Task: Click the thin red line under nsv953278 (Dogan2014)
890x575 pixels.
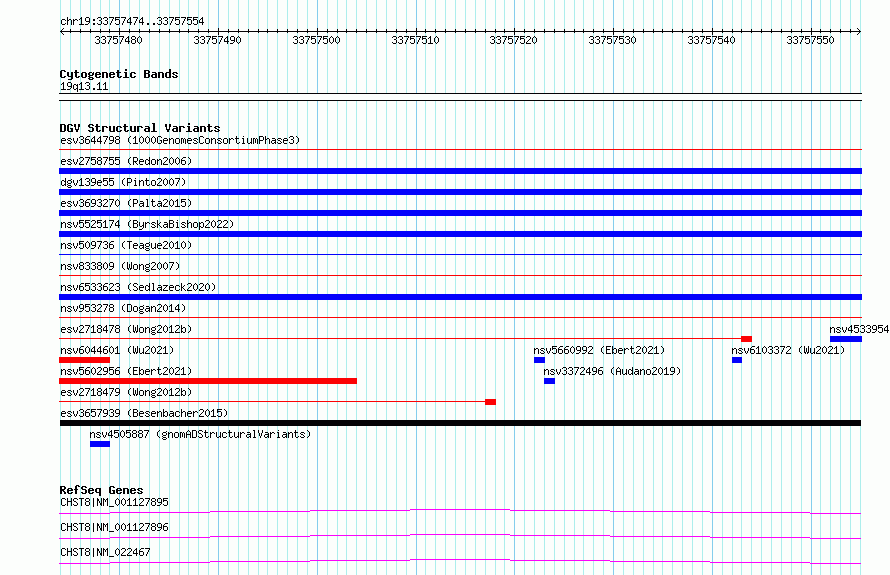Action: tap(460, 318)
